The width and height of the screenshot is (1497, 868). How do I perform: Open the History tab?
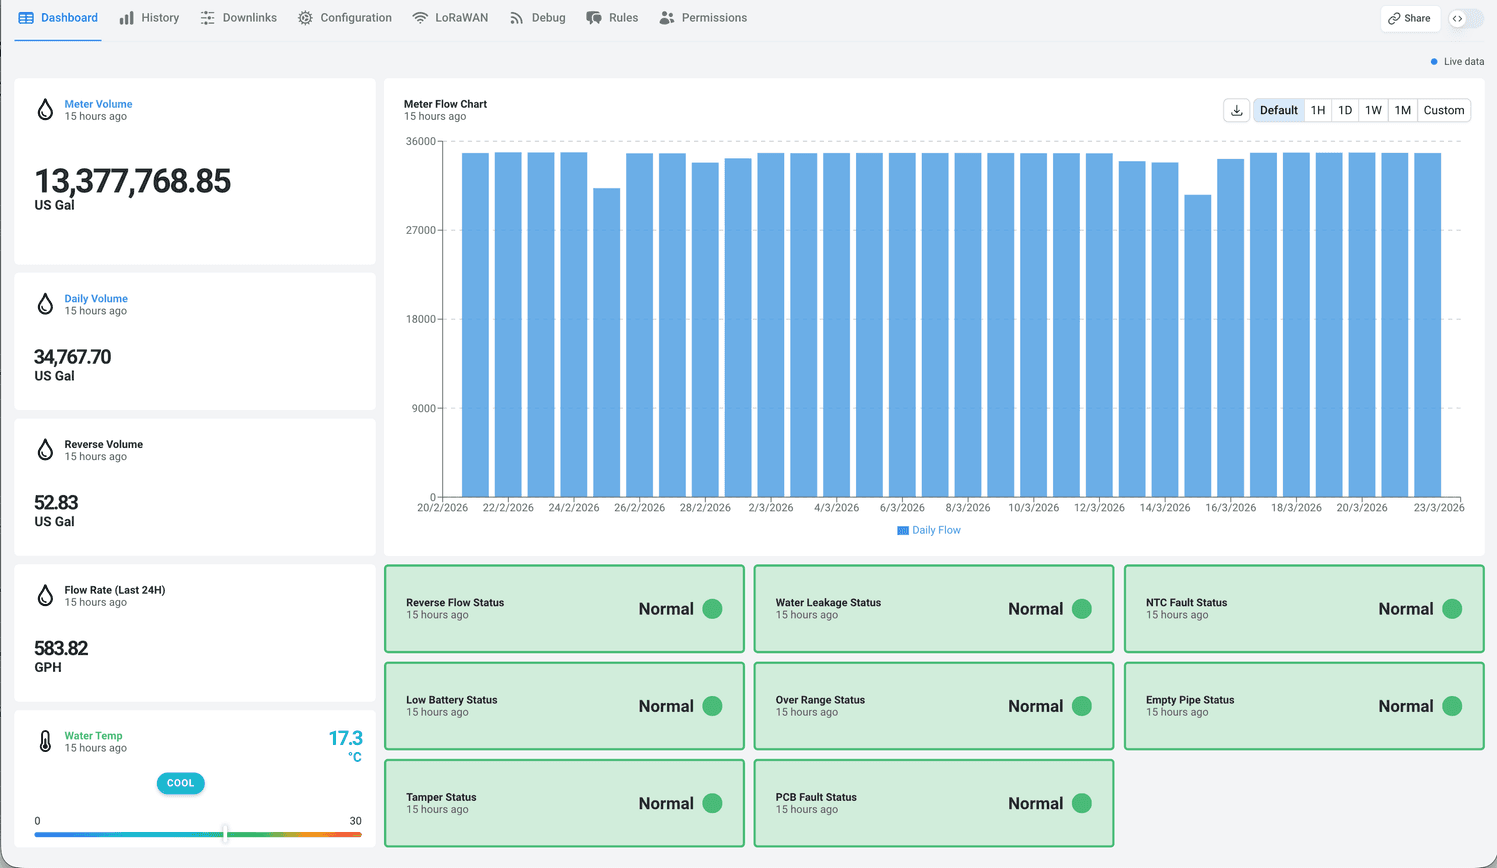pos(149,18)
